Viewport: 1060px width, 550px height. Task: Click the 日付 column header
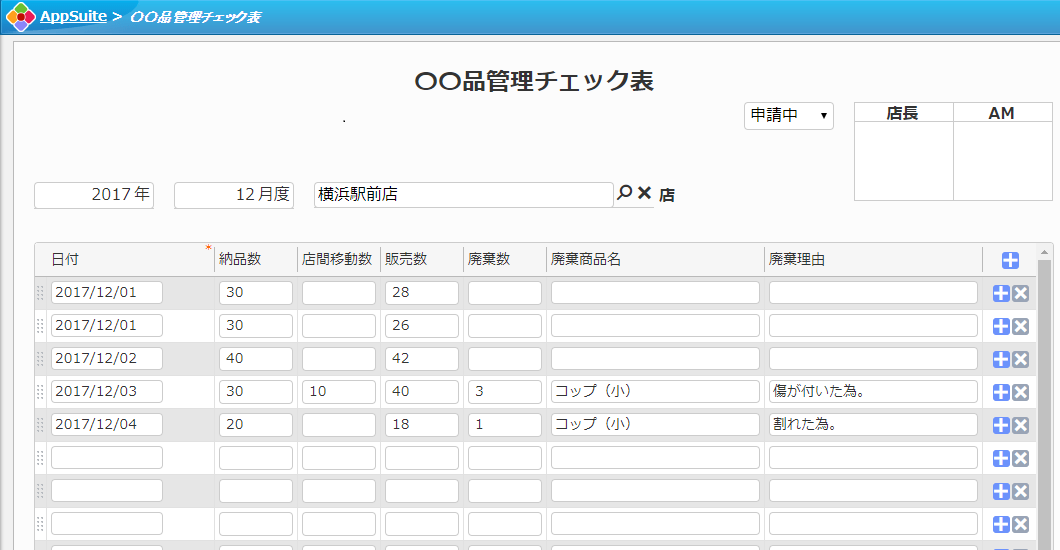(x=66, y=259)
